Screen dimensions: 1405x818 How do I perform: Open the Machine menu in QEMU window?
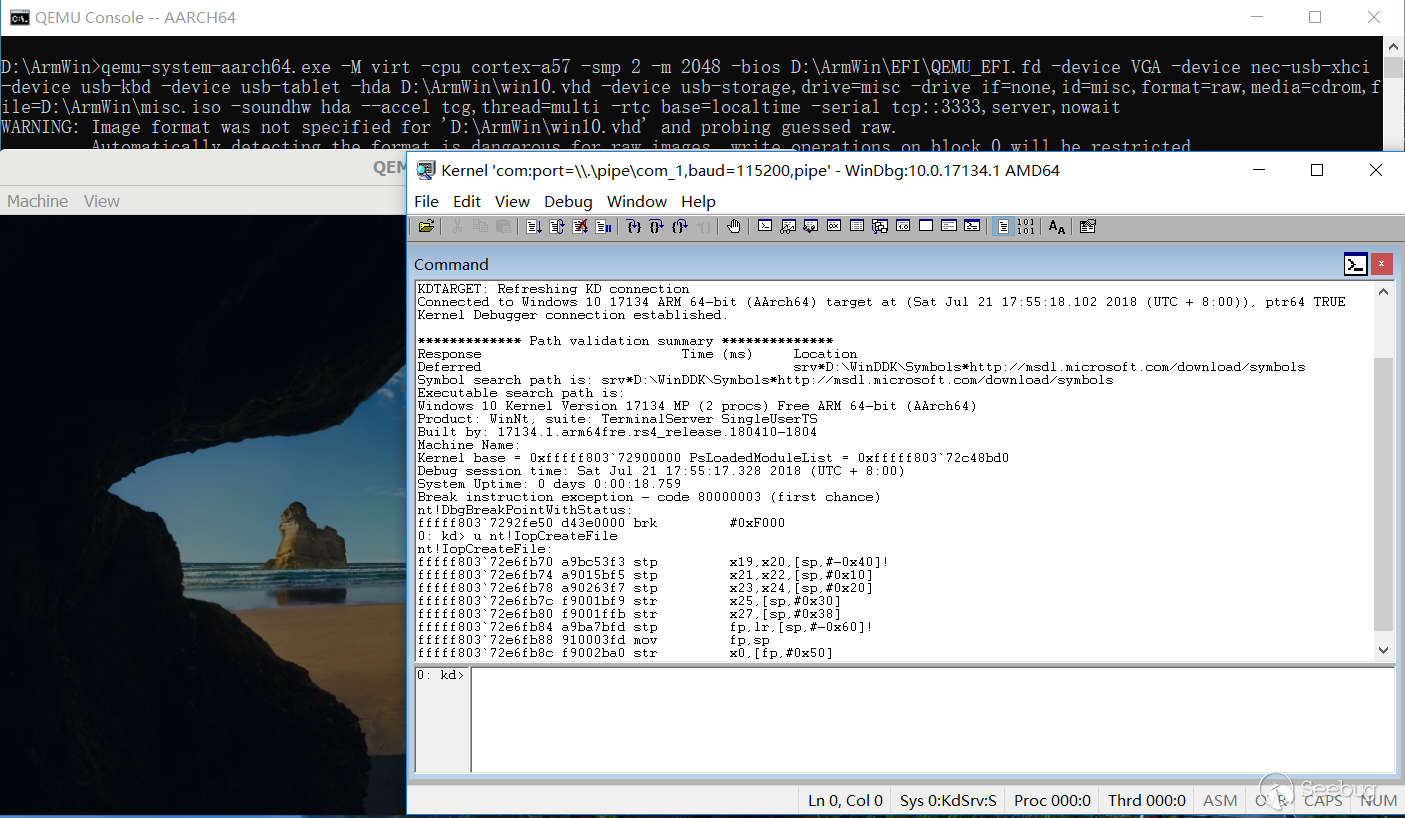pyautogui.click(x=38, y=201)
